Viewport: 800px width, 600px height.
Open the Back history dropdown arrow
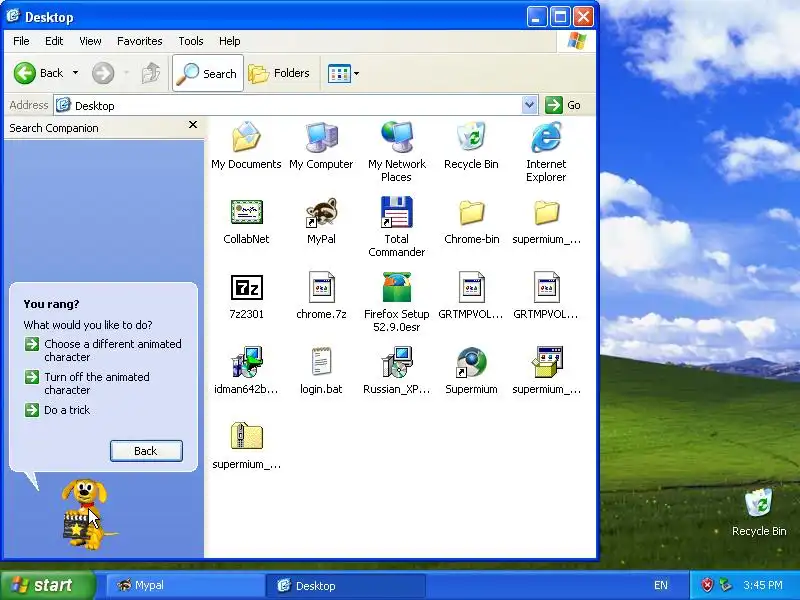coord(76,73)
